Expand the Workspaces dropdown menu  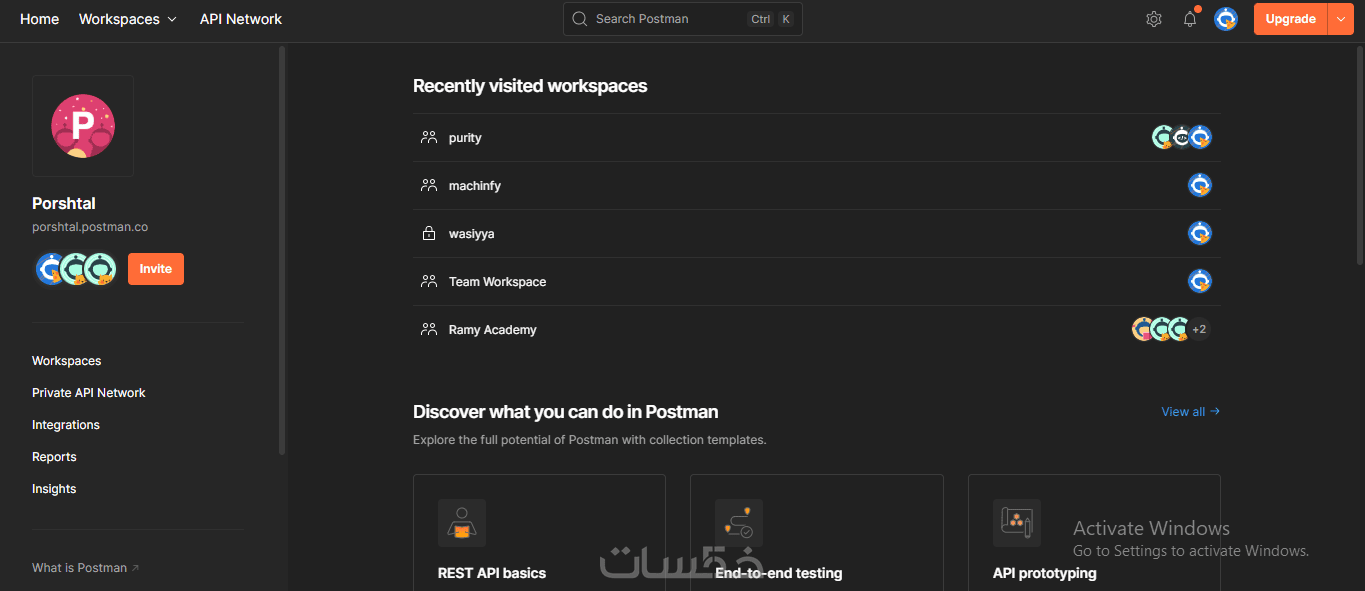coord(128,19)
